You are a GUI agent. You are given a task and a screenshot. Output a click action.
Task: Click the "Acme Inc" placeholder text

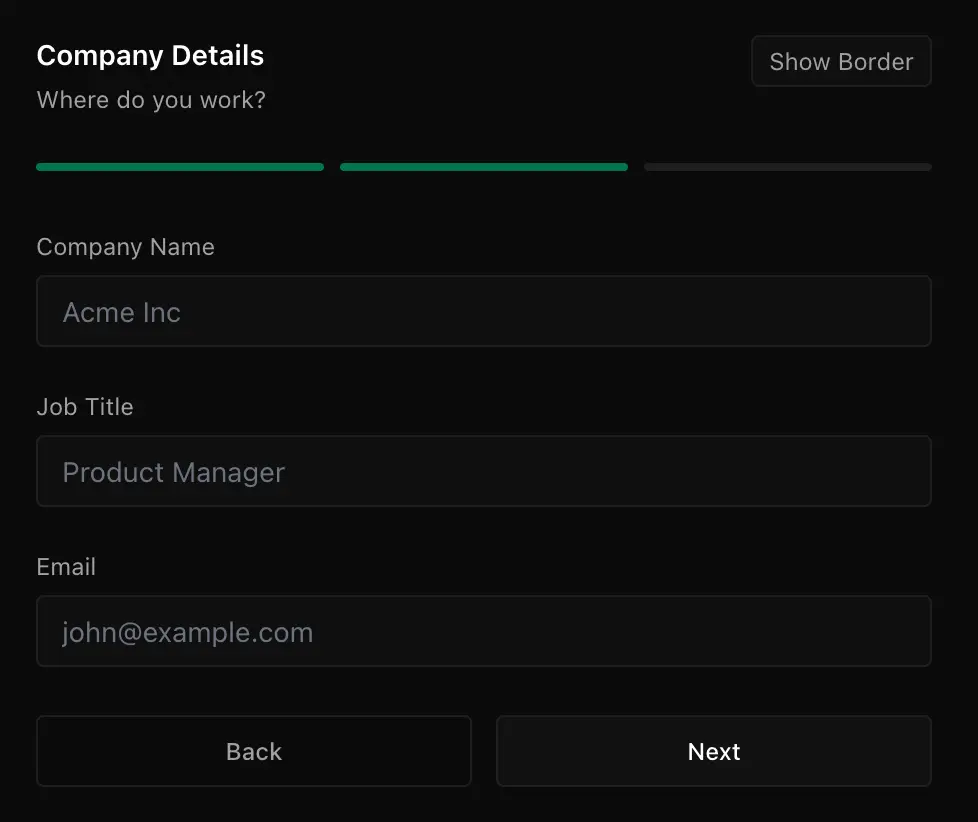(122, 312)
